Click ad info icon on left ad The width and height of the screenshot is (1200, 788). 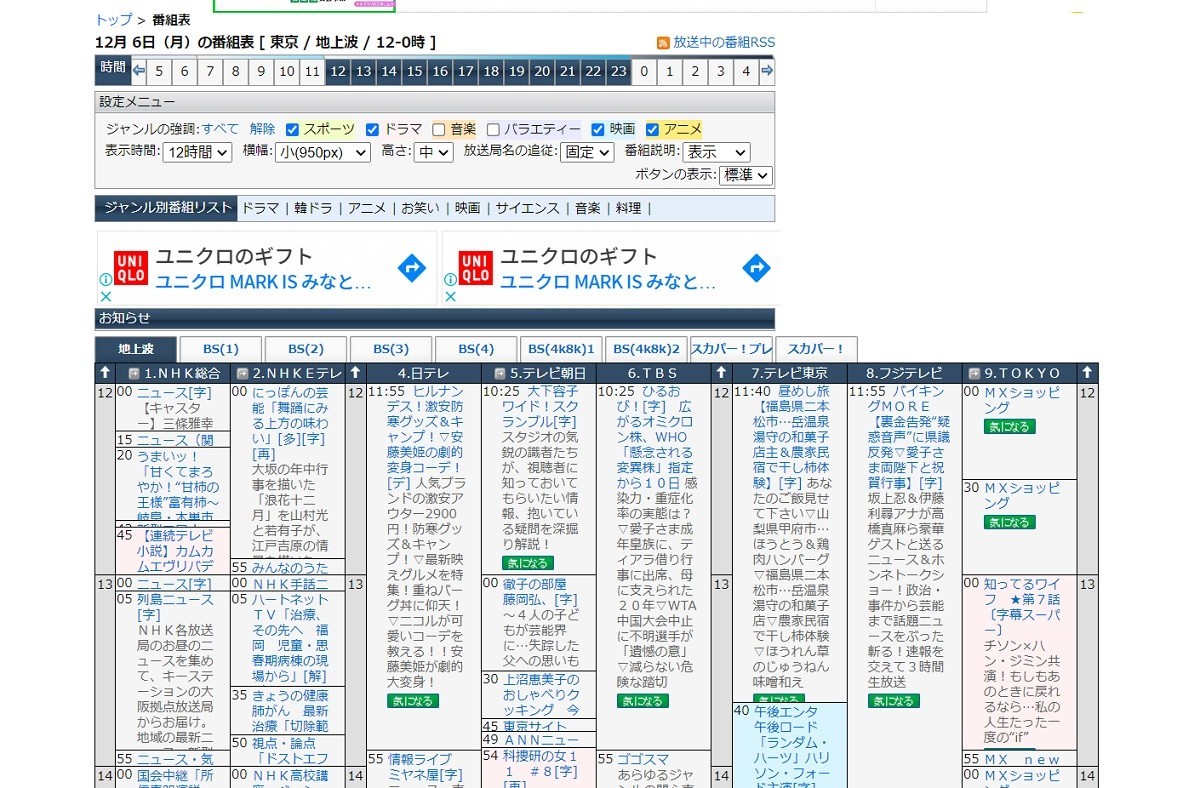[x=105, y=280]
